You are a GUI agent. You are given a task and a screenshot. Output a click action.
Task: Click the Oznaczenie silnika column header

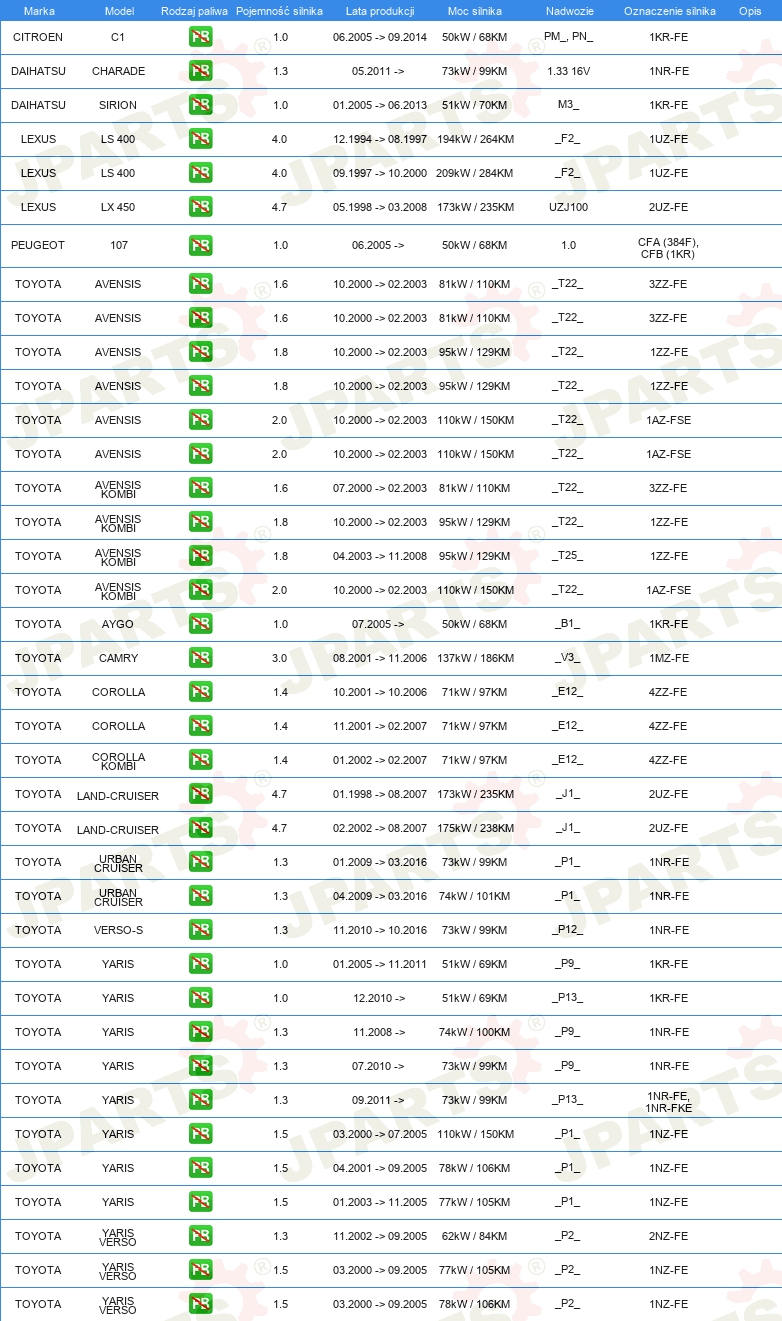tap(669, 10)
